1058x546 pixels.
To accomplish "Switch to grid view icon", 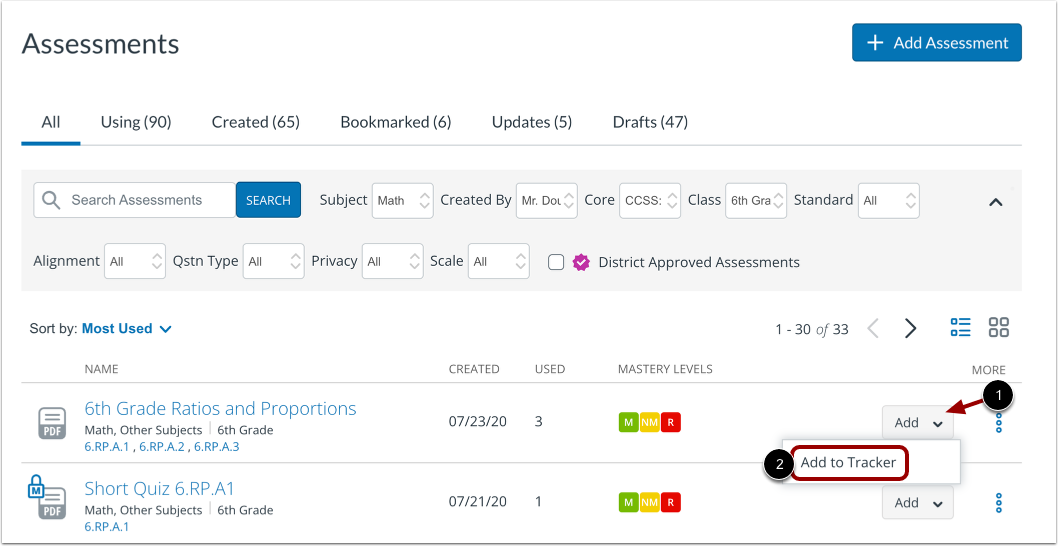I will (999, 328).
